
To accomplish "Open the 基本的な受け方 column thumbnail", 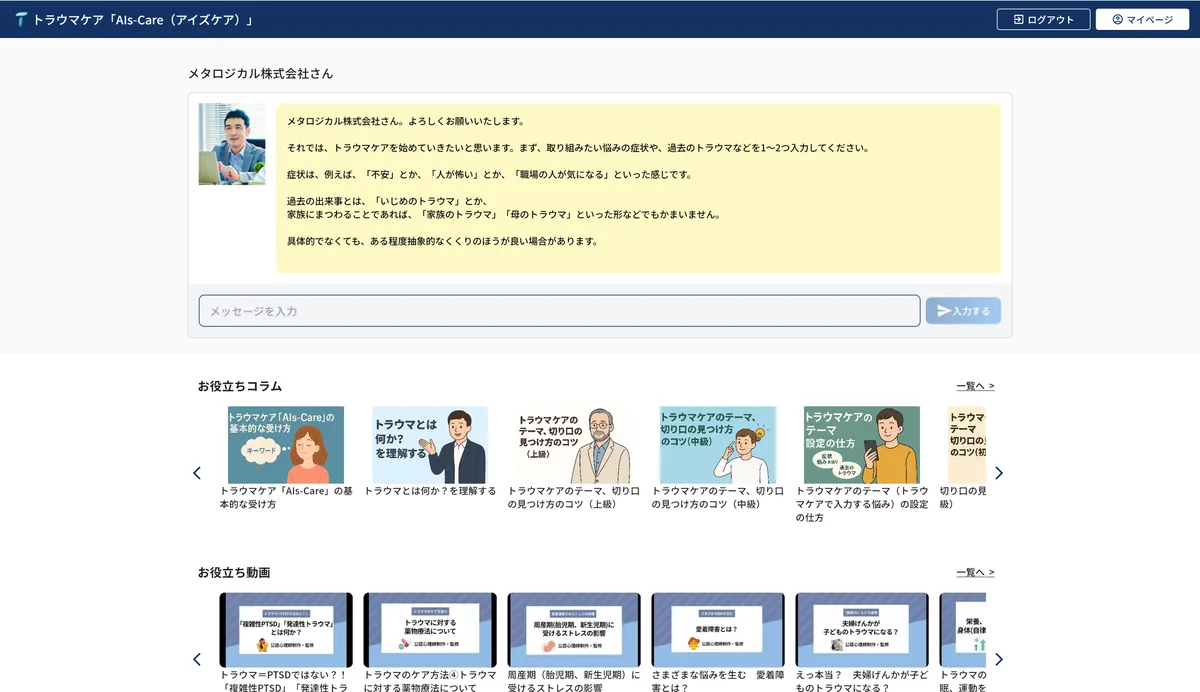I will pos(286,445).
